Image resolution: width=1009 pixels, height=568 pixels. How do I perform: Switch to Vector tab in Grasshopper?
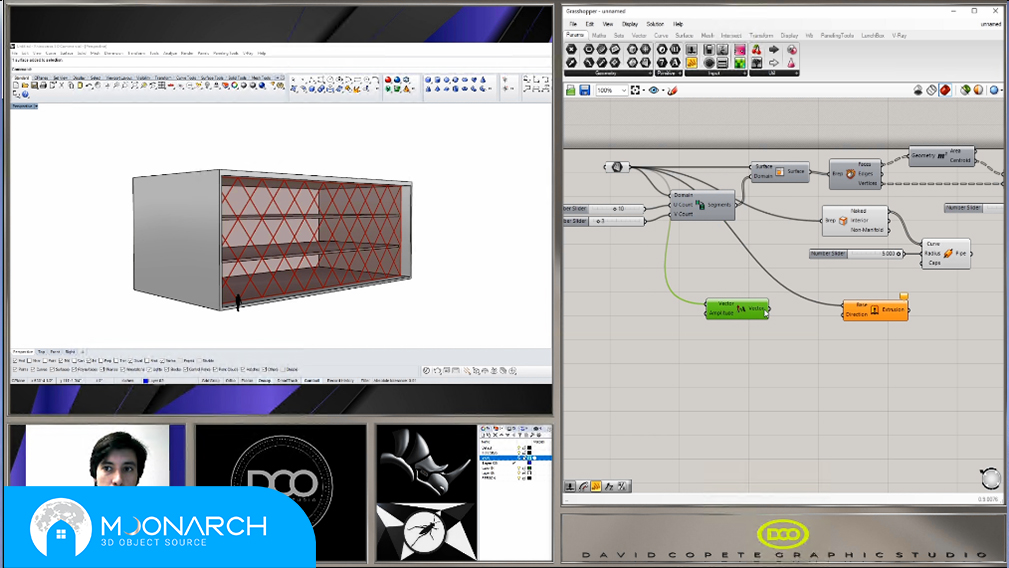coord(639,35)
